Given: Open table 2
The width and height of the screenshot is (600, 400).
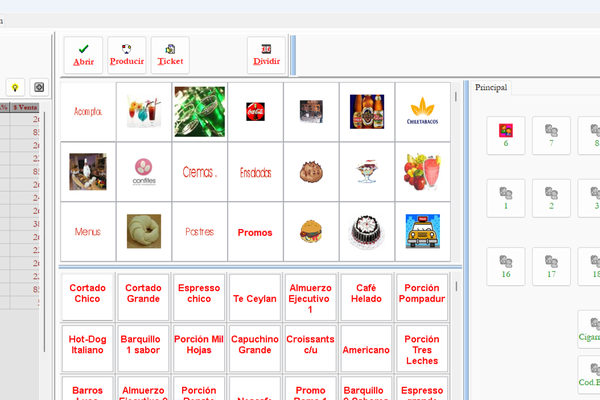Looking at the screenshot, I should point(551,198).
